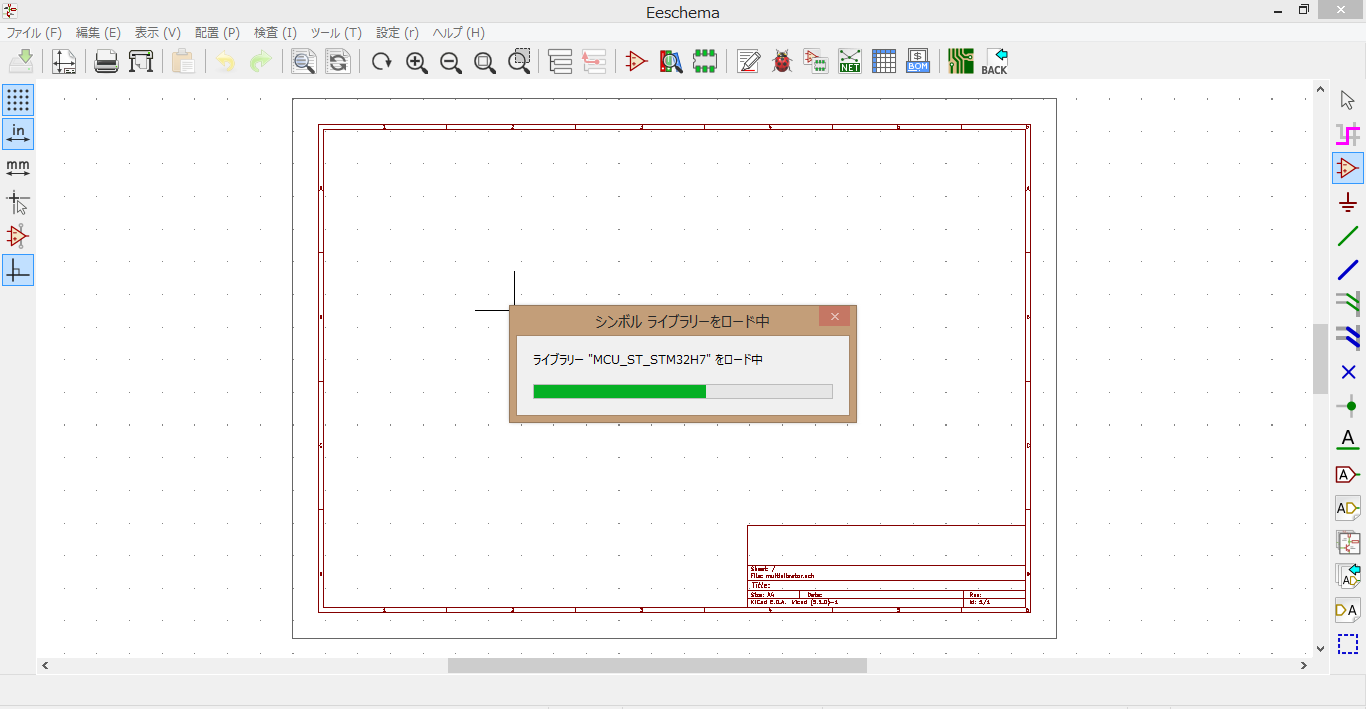The width and height of the screenshot is (1366, 709).
Task: Close the library loading dialog
Action: click(x=834, y=316)
